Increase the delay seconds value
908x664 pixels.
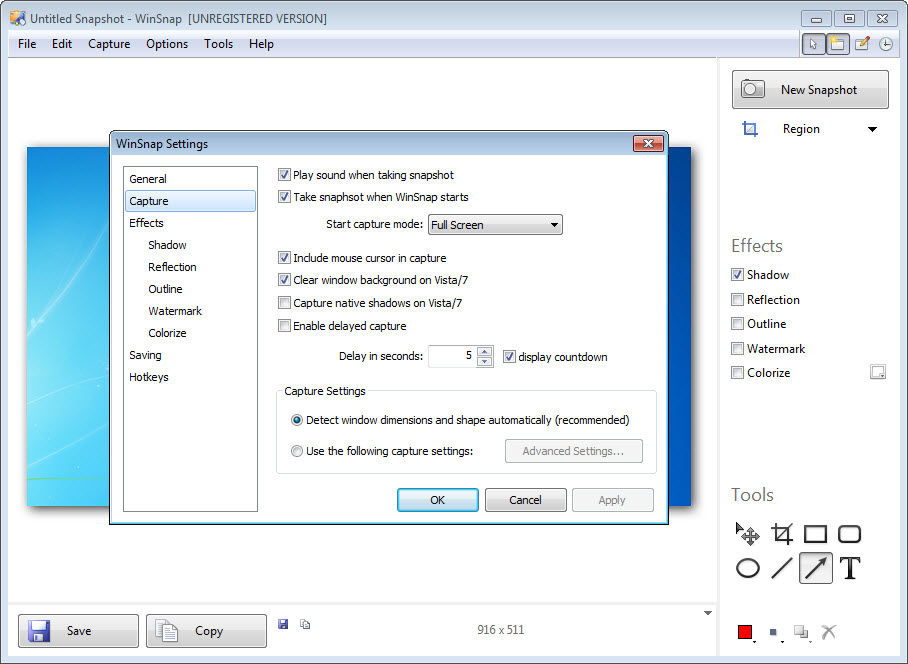tap(485, 351)
